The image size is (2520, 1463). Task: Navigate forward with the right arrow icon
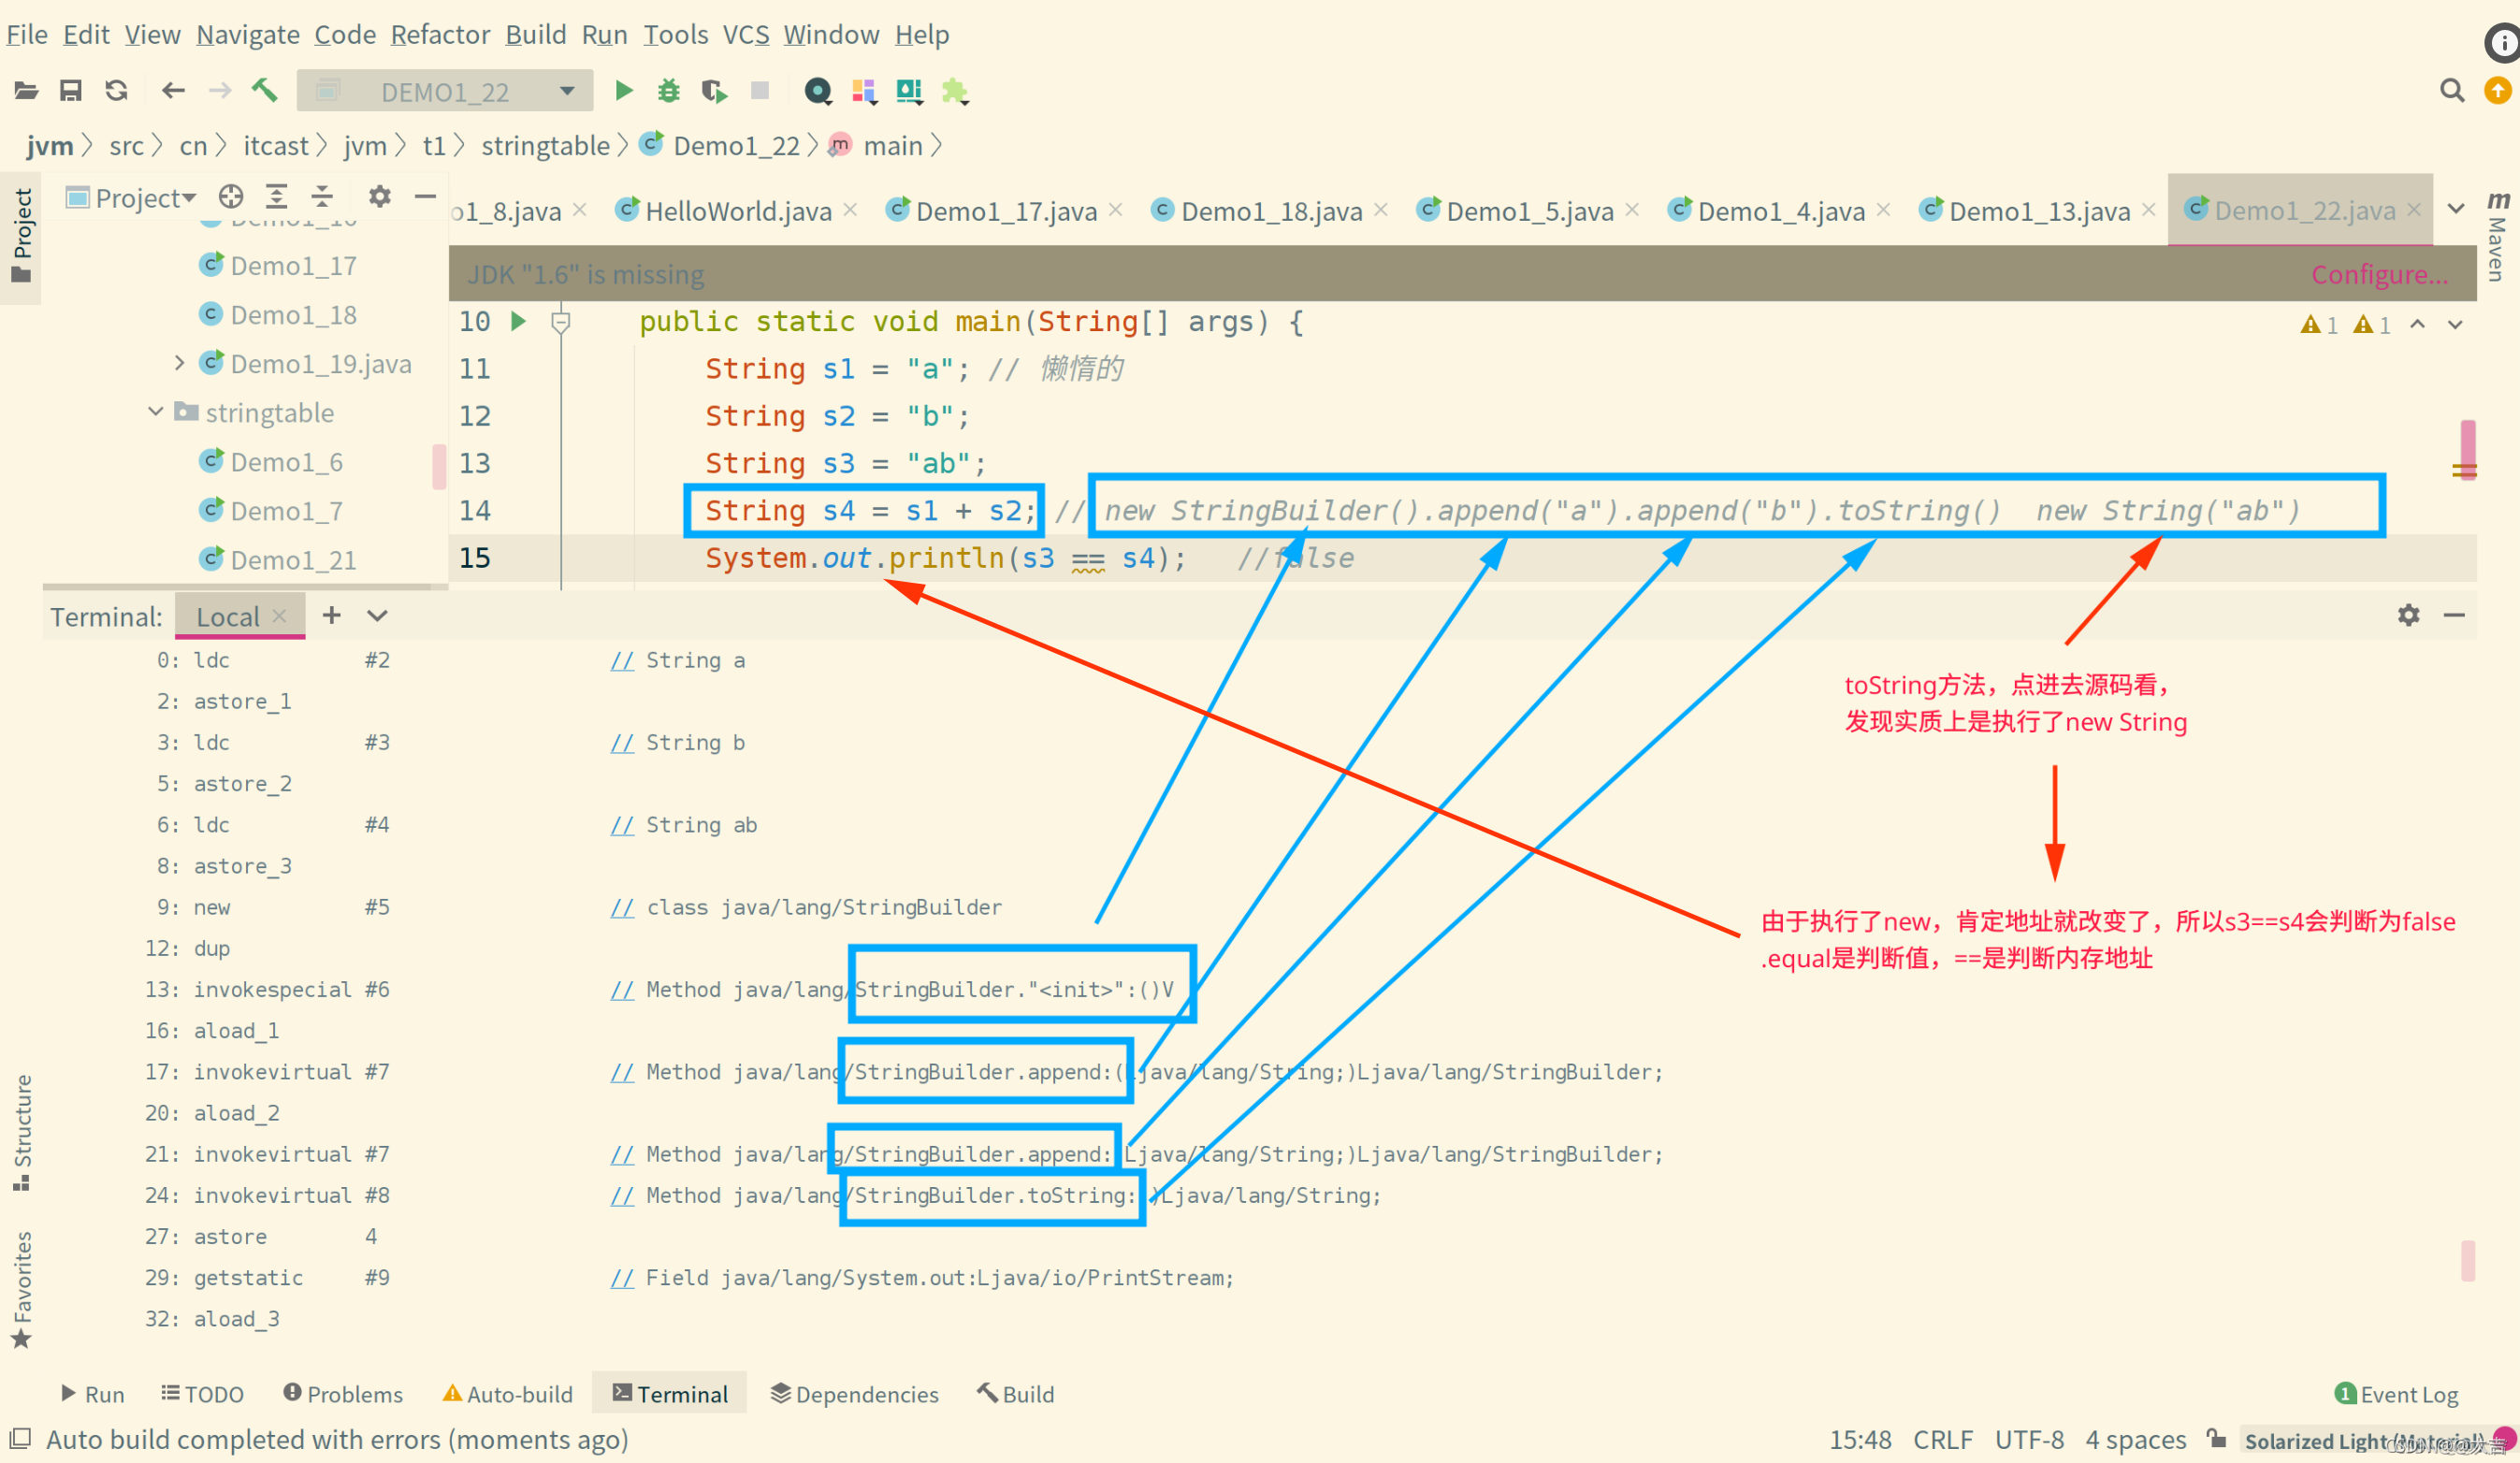click(x=219, y=91)
